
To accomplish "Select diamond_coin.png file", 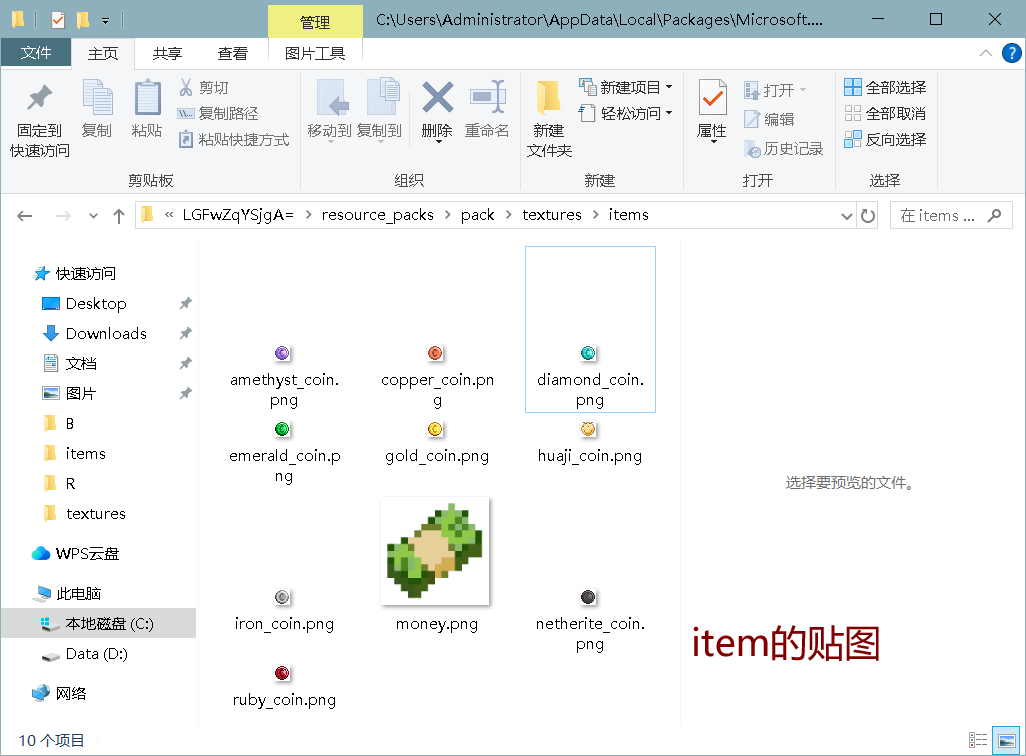I will coord(590,330).
